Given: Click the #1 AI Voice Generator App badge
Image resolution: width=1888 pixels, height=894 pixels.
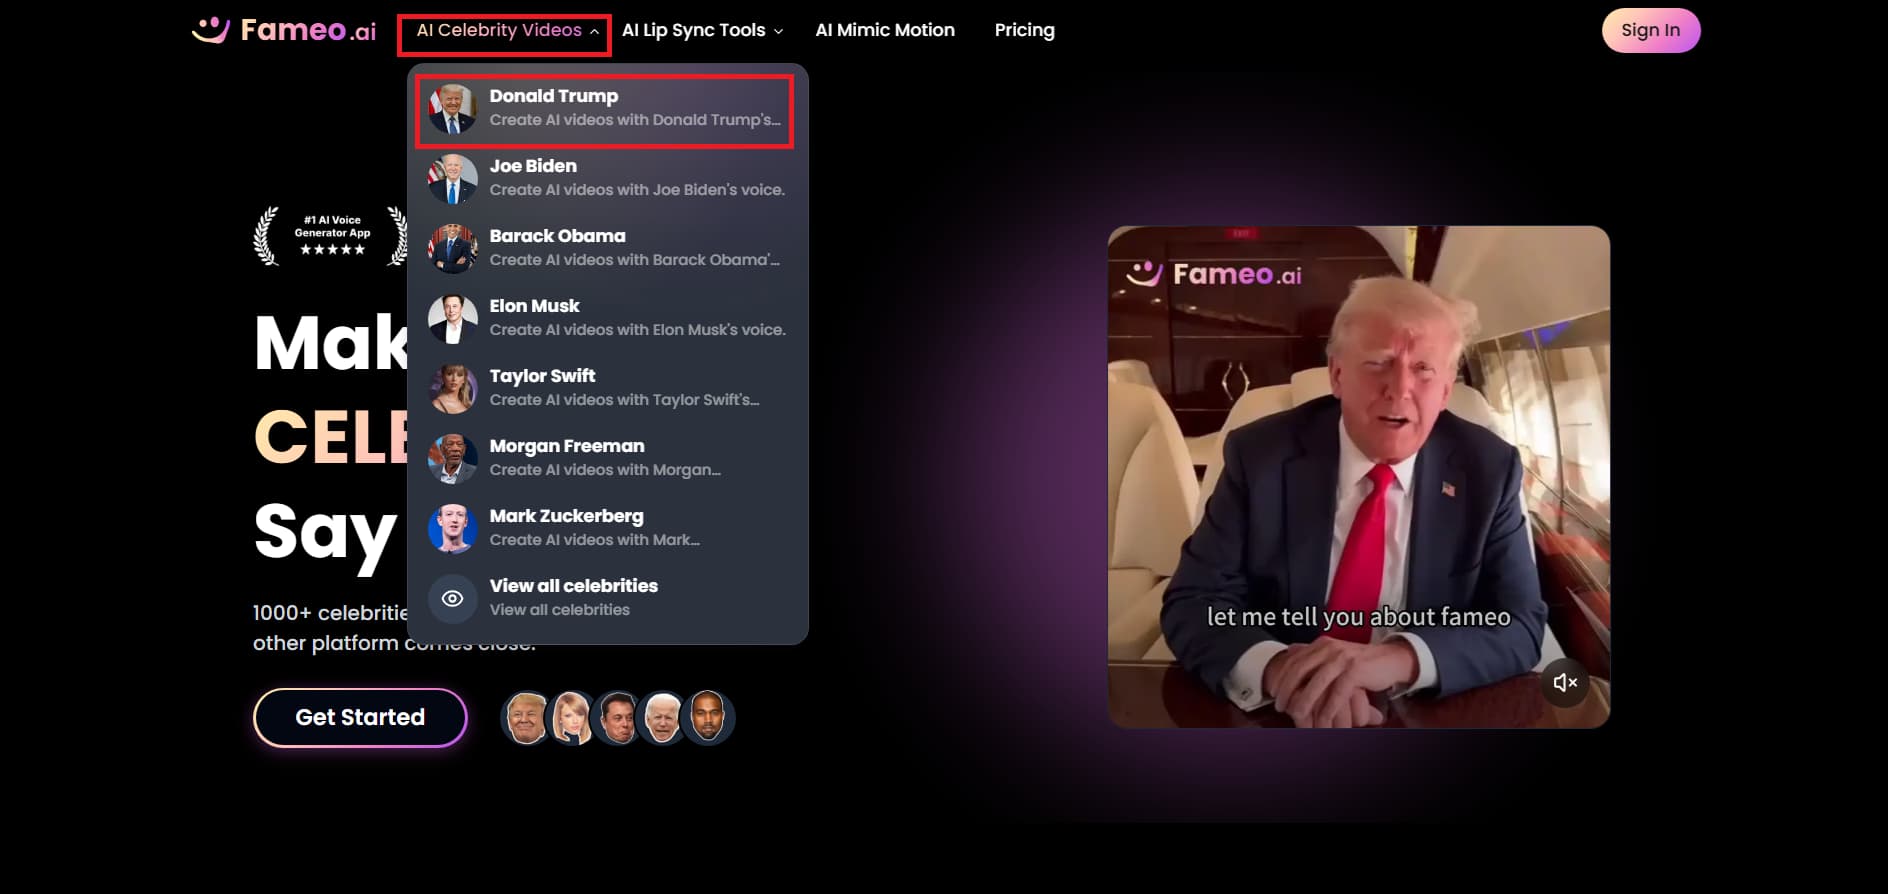Looking at the screenshot, I should [332, 236].
